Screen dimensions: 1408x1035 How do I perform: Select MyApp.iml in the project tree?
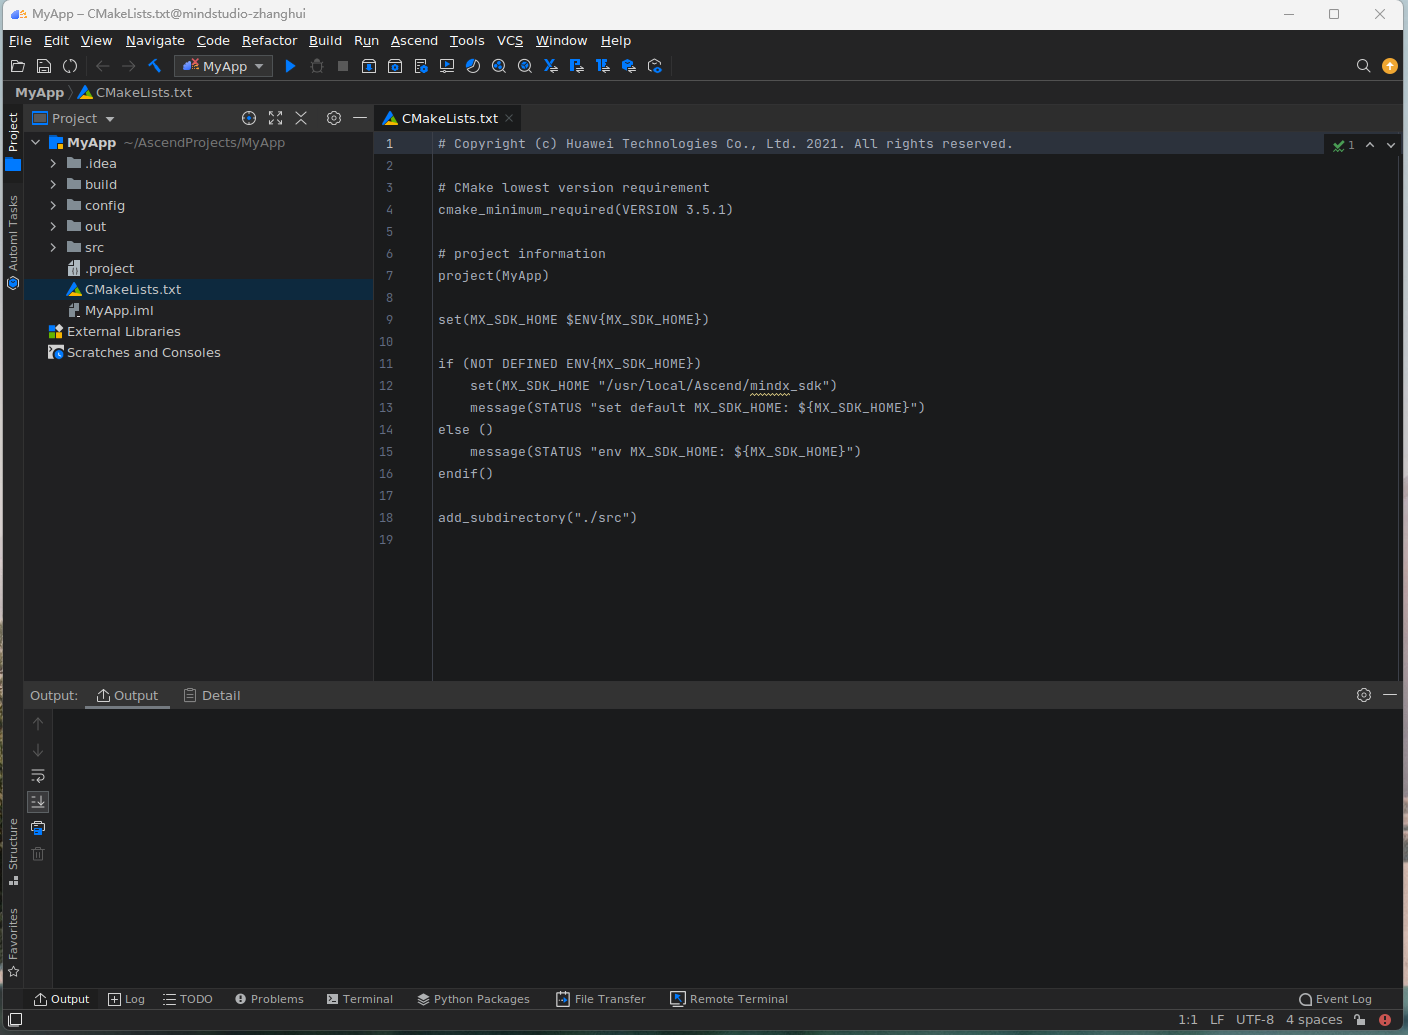(x=119, y=311)
